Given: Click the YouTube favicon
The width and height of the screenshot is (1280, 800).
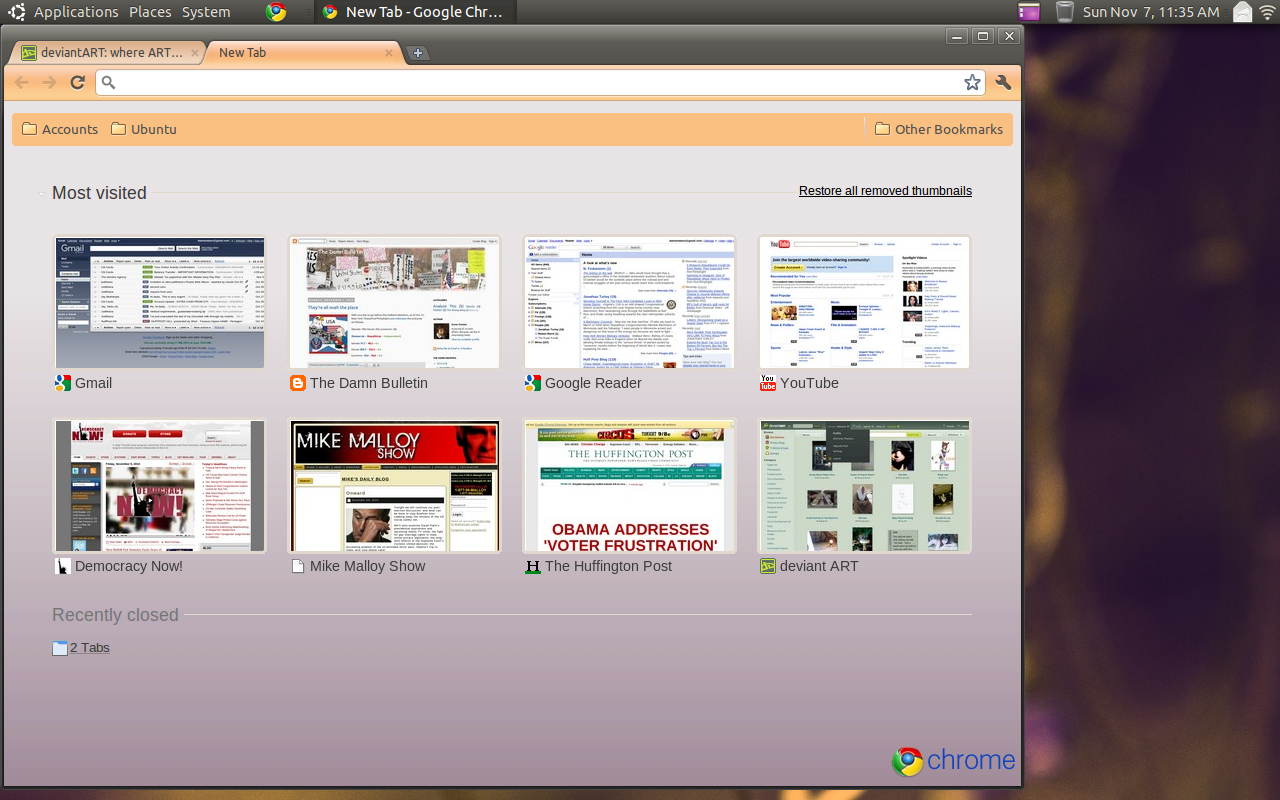Looking at the screenshot, I should 766,383.
